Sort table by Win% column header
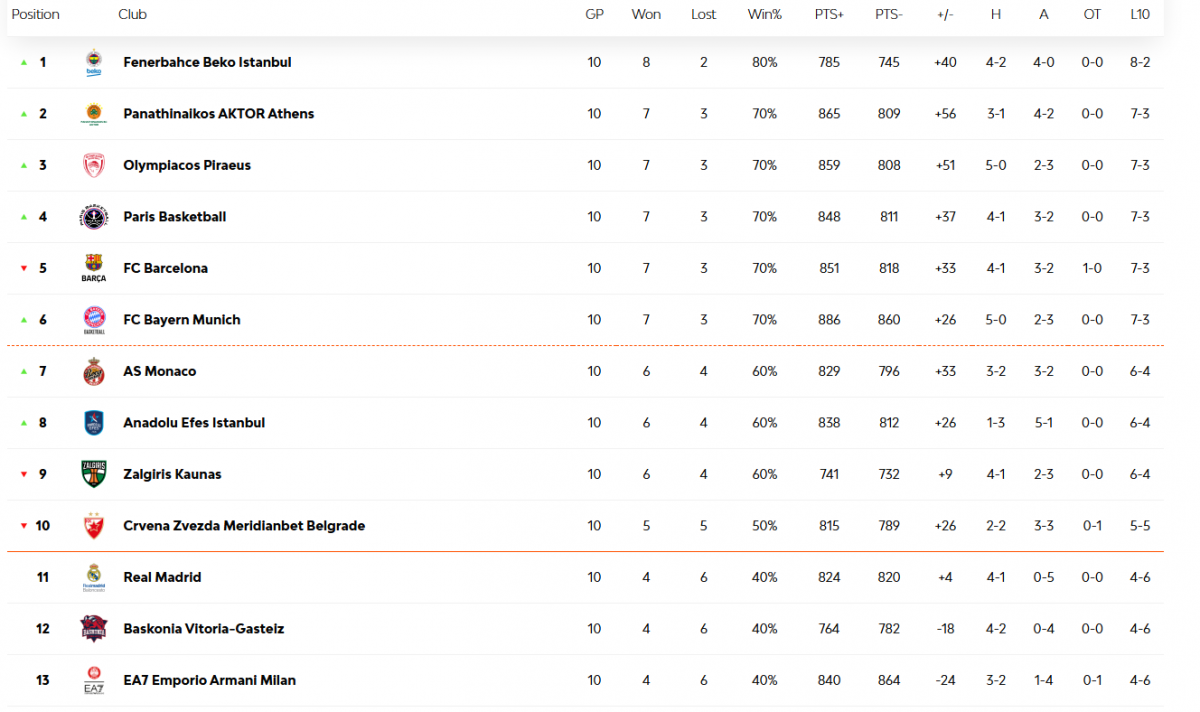Image resolution: width=1200 pixels, height=712 pixels. (764, 15)
